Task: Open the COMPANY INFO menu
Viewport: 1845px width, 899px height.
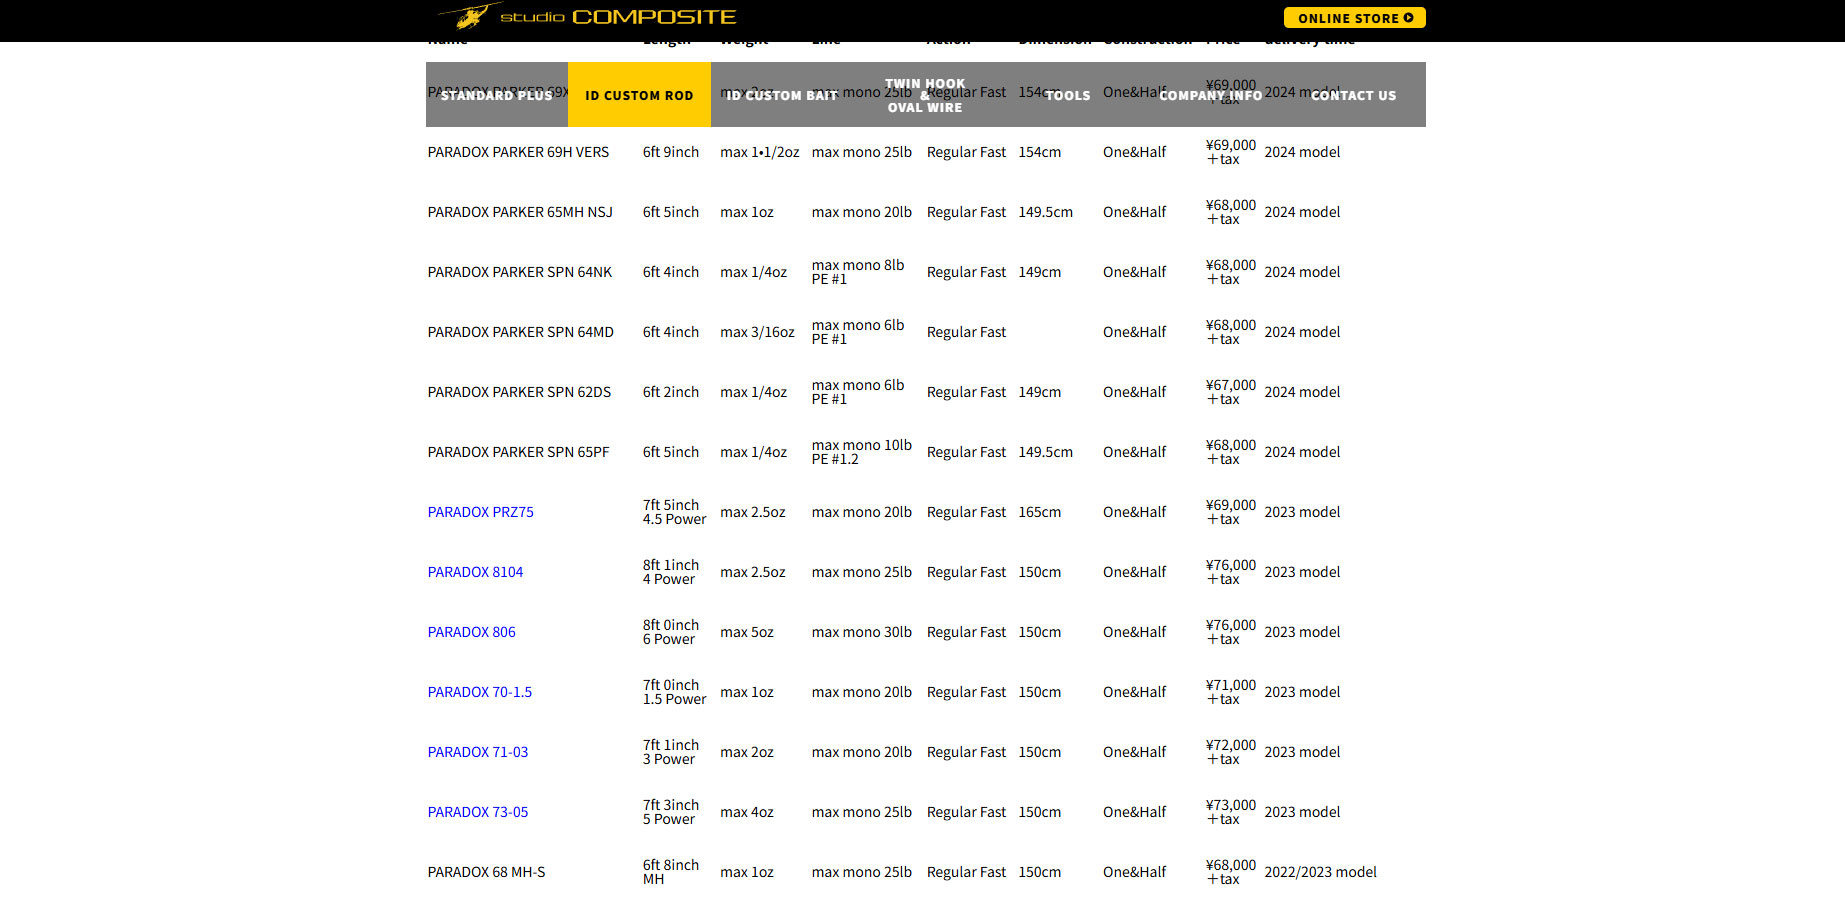Action: (x=1211, y=95)
